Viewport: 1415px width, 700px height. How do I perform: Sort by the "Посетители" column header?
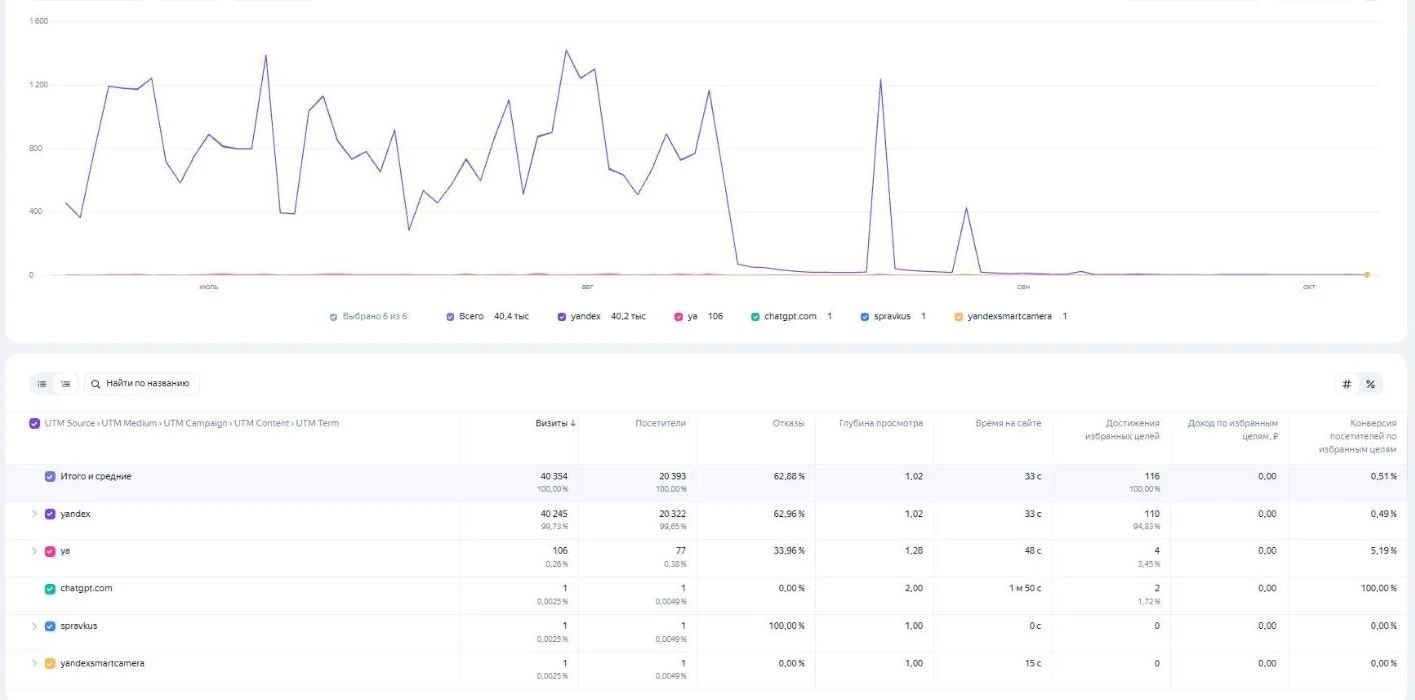pyautogui.click(x=660, y=423)
